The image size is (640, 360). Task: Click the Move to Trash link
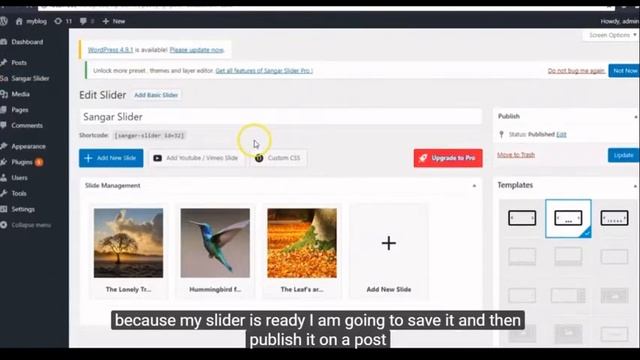(516, 155)
